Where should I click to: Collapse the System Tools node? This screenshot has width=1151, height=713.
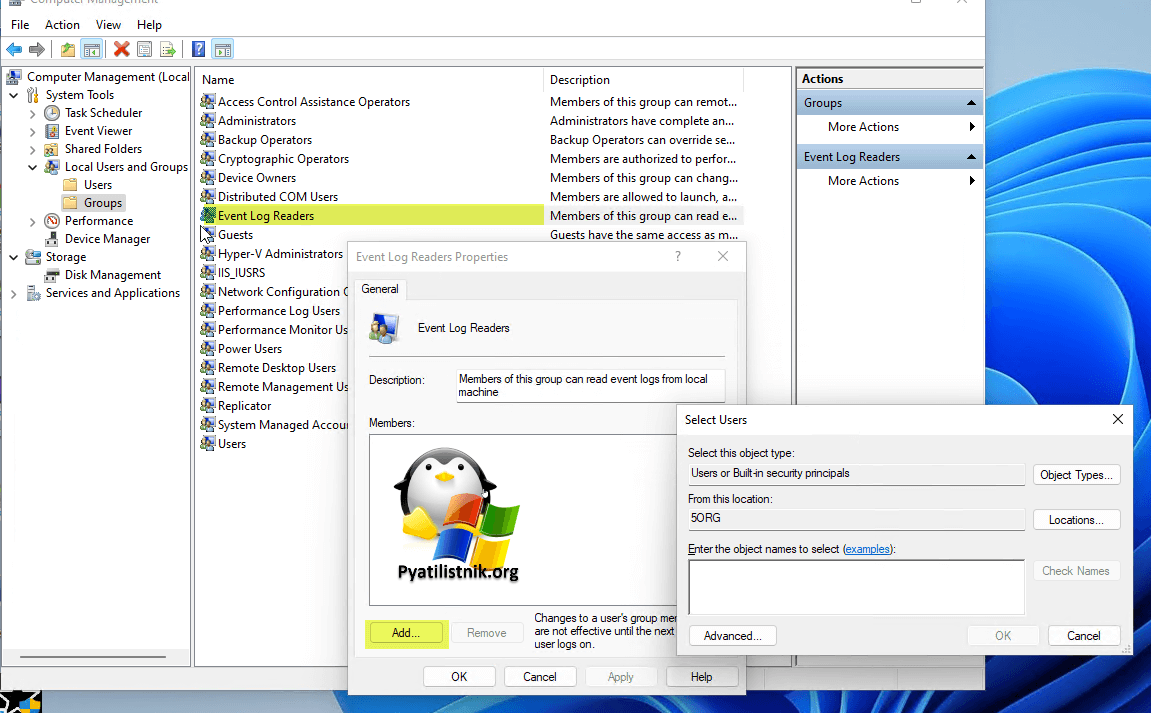14,95
